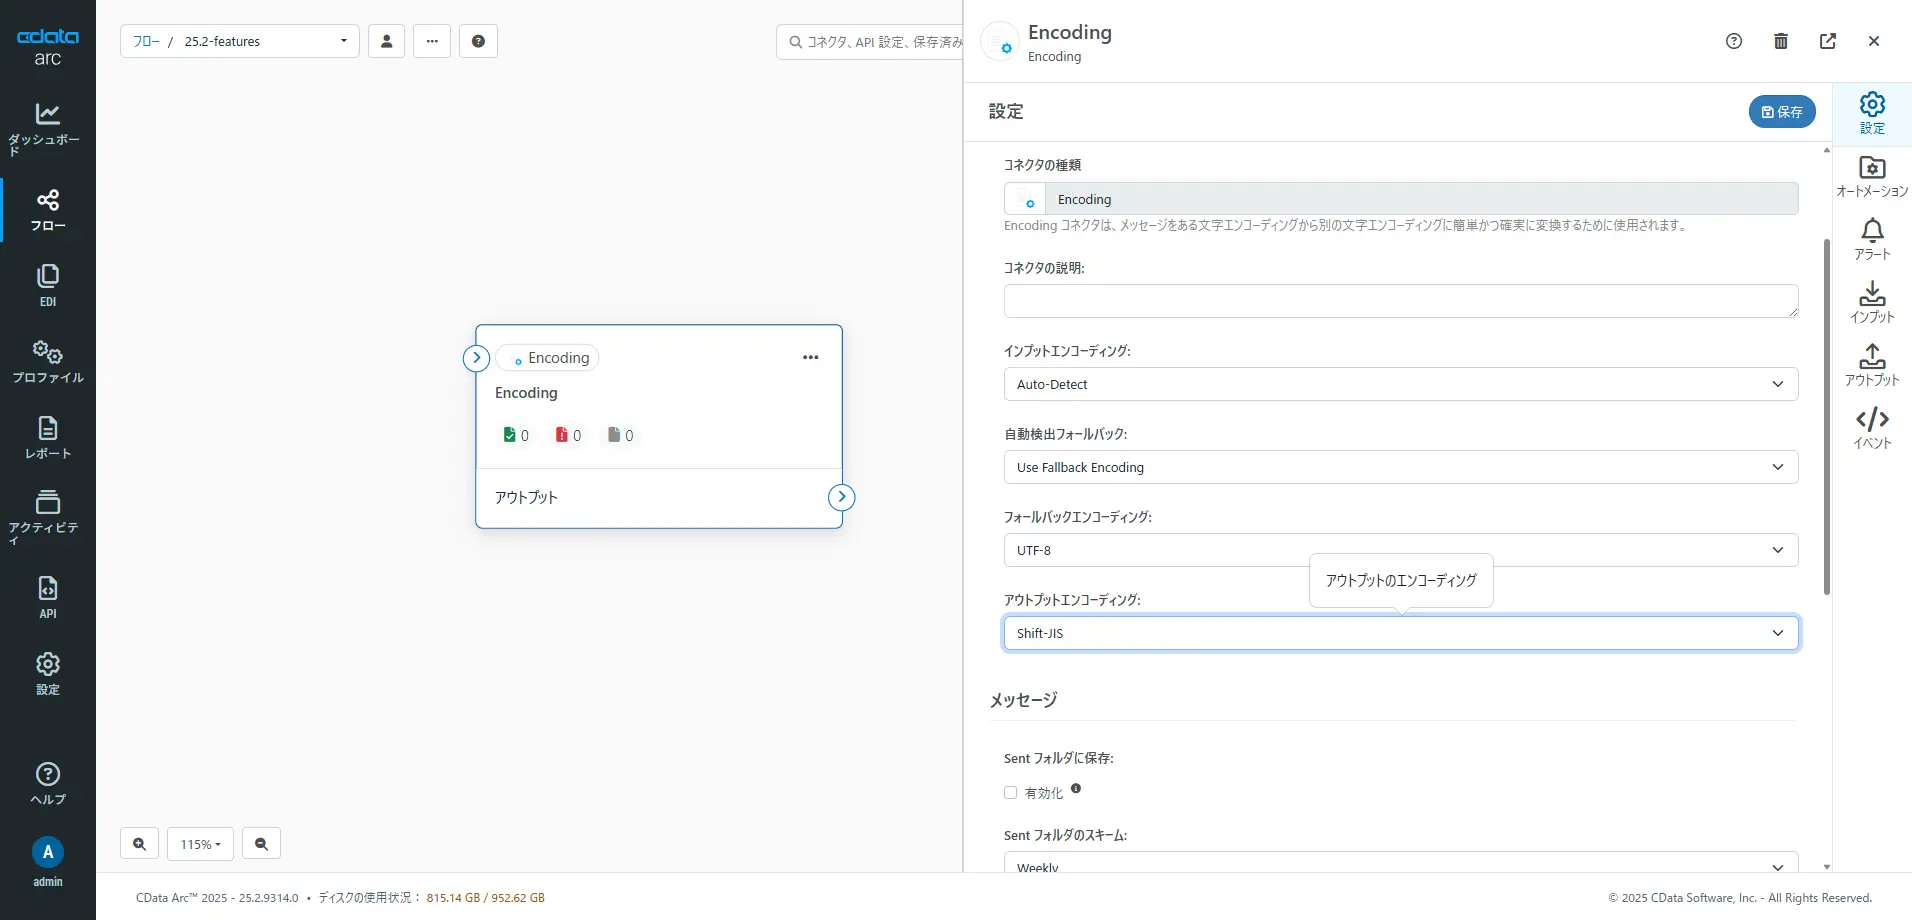Open the 25.2-features workspace selector

(240, 41)
